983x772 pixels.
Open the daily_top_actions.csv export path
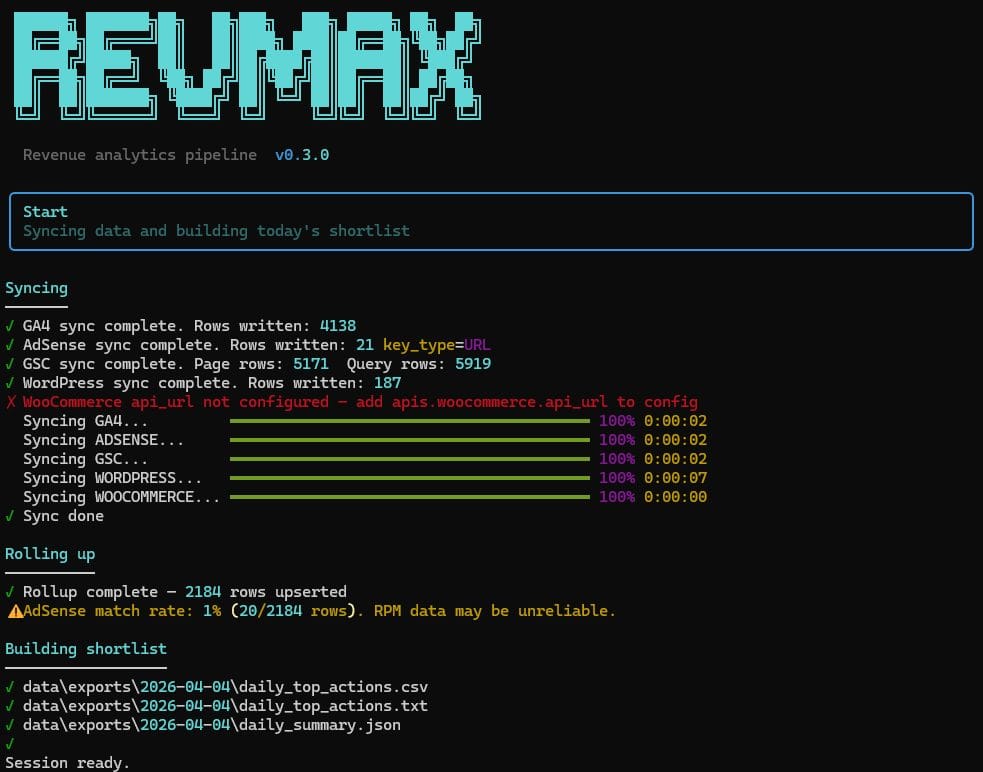[225, 687]
